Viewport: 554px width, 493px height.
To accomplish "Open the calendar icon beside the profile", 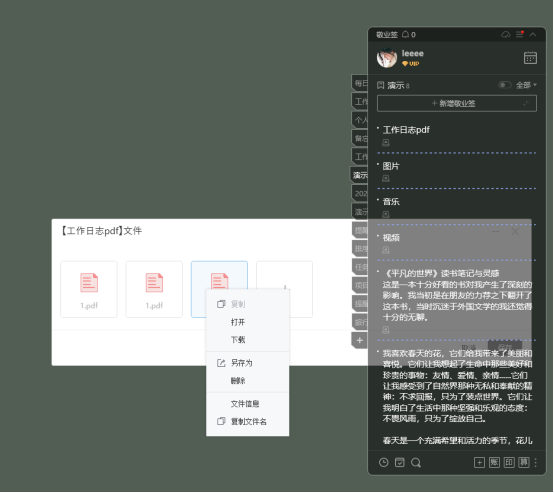I will 530,58.
